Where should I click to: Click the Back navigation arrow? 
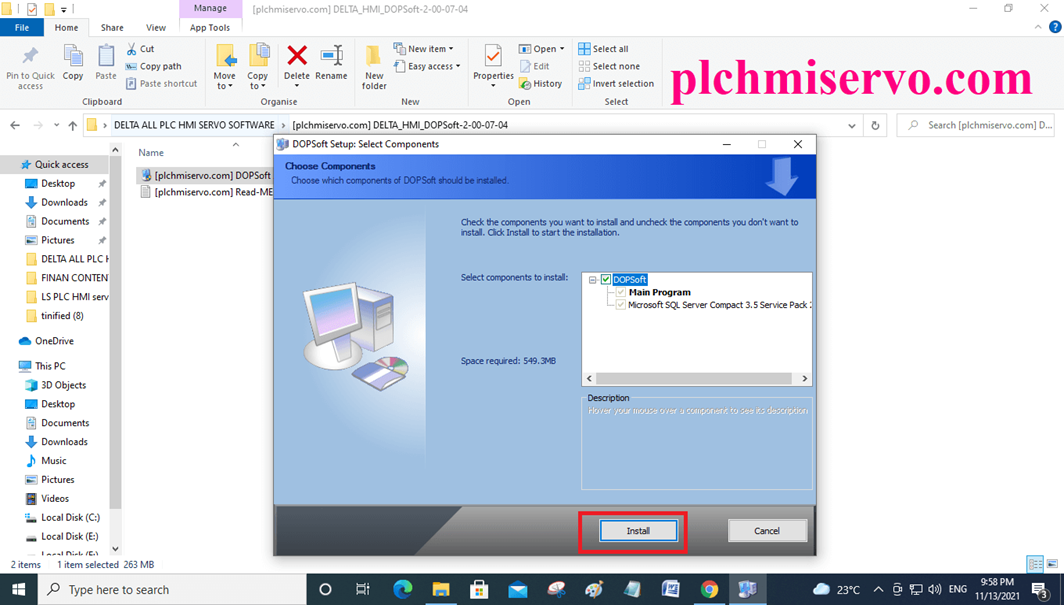16,125
